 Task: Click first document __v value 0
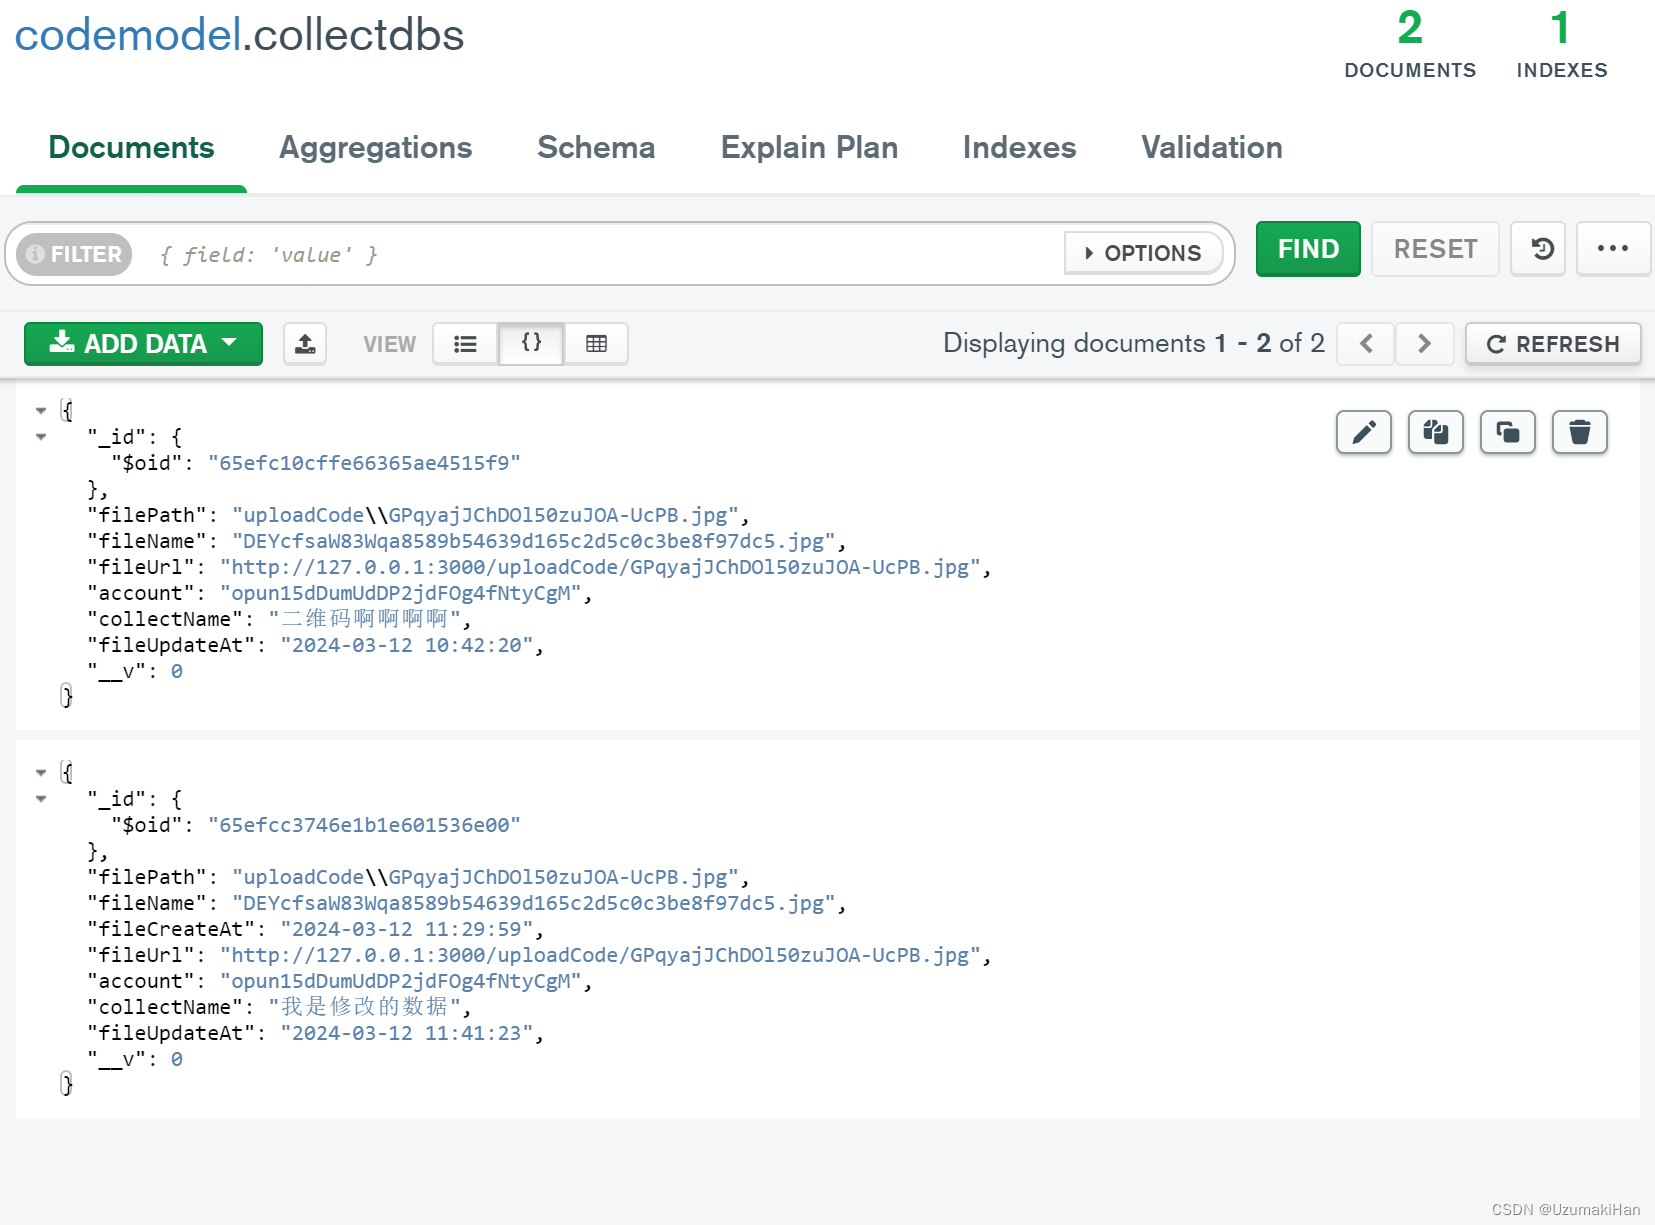tap(177, 671)
